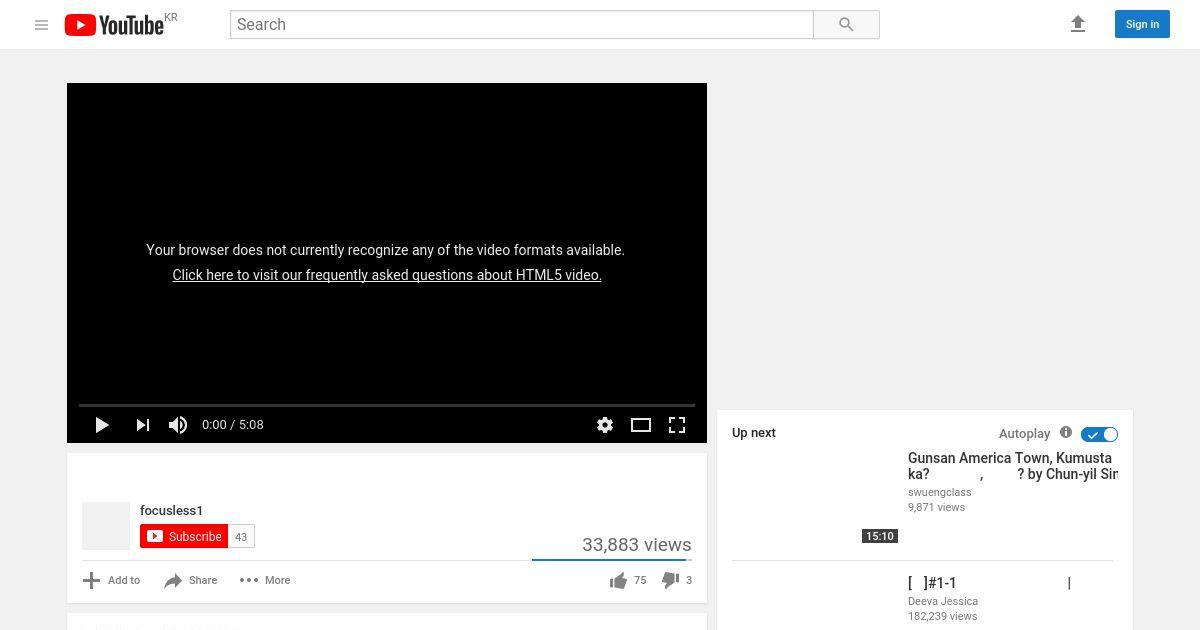Viewport: 1200px width, 630px height.
Task: Click the magnifier search button
Action: pos(846,25)
